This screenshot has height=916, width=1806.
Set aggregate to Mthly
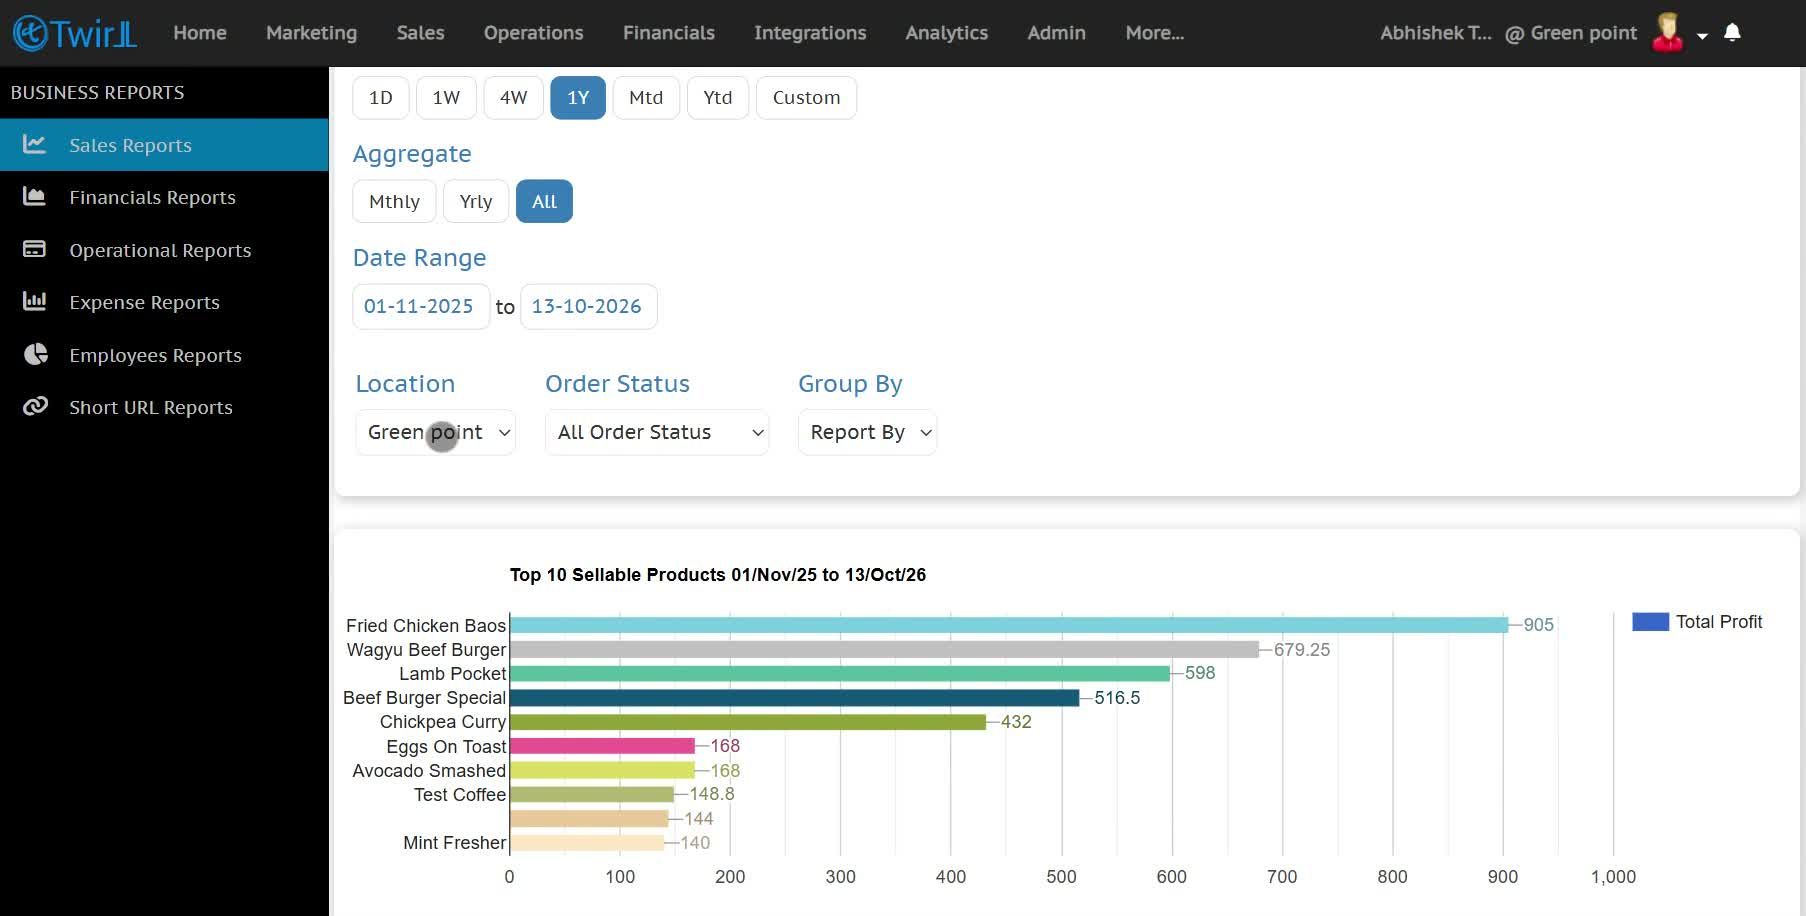point(394,201)
